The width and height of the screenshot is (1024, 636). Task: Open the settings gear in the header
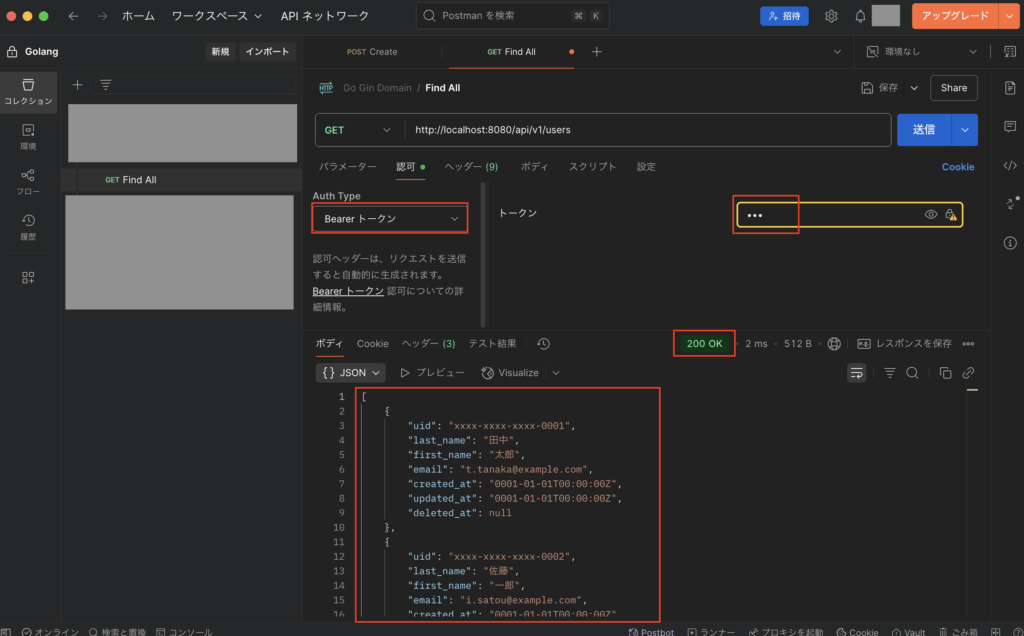(x=831, y=16)
